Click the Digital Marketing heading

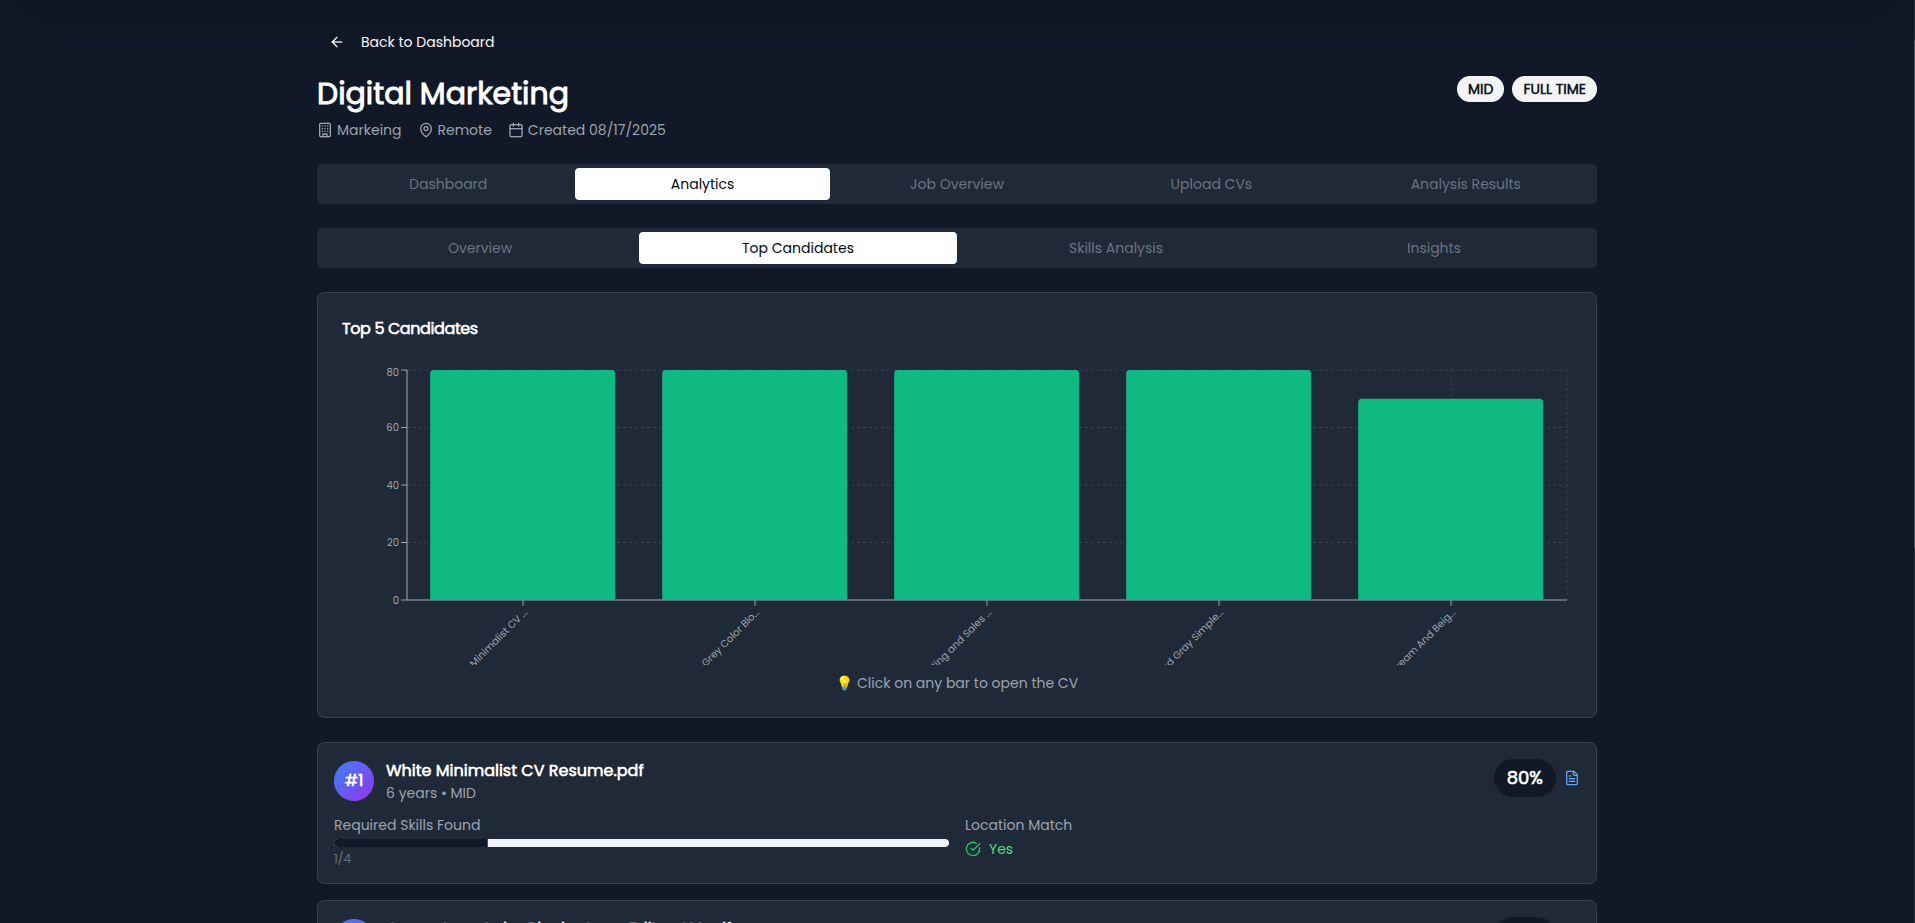click(x=443, y=93)
